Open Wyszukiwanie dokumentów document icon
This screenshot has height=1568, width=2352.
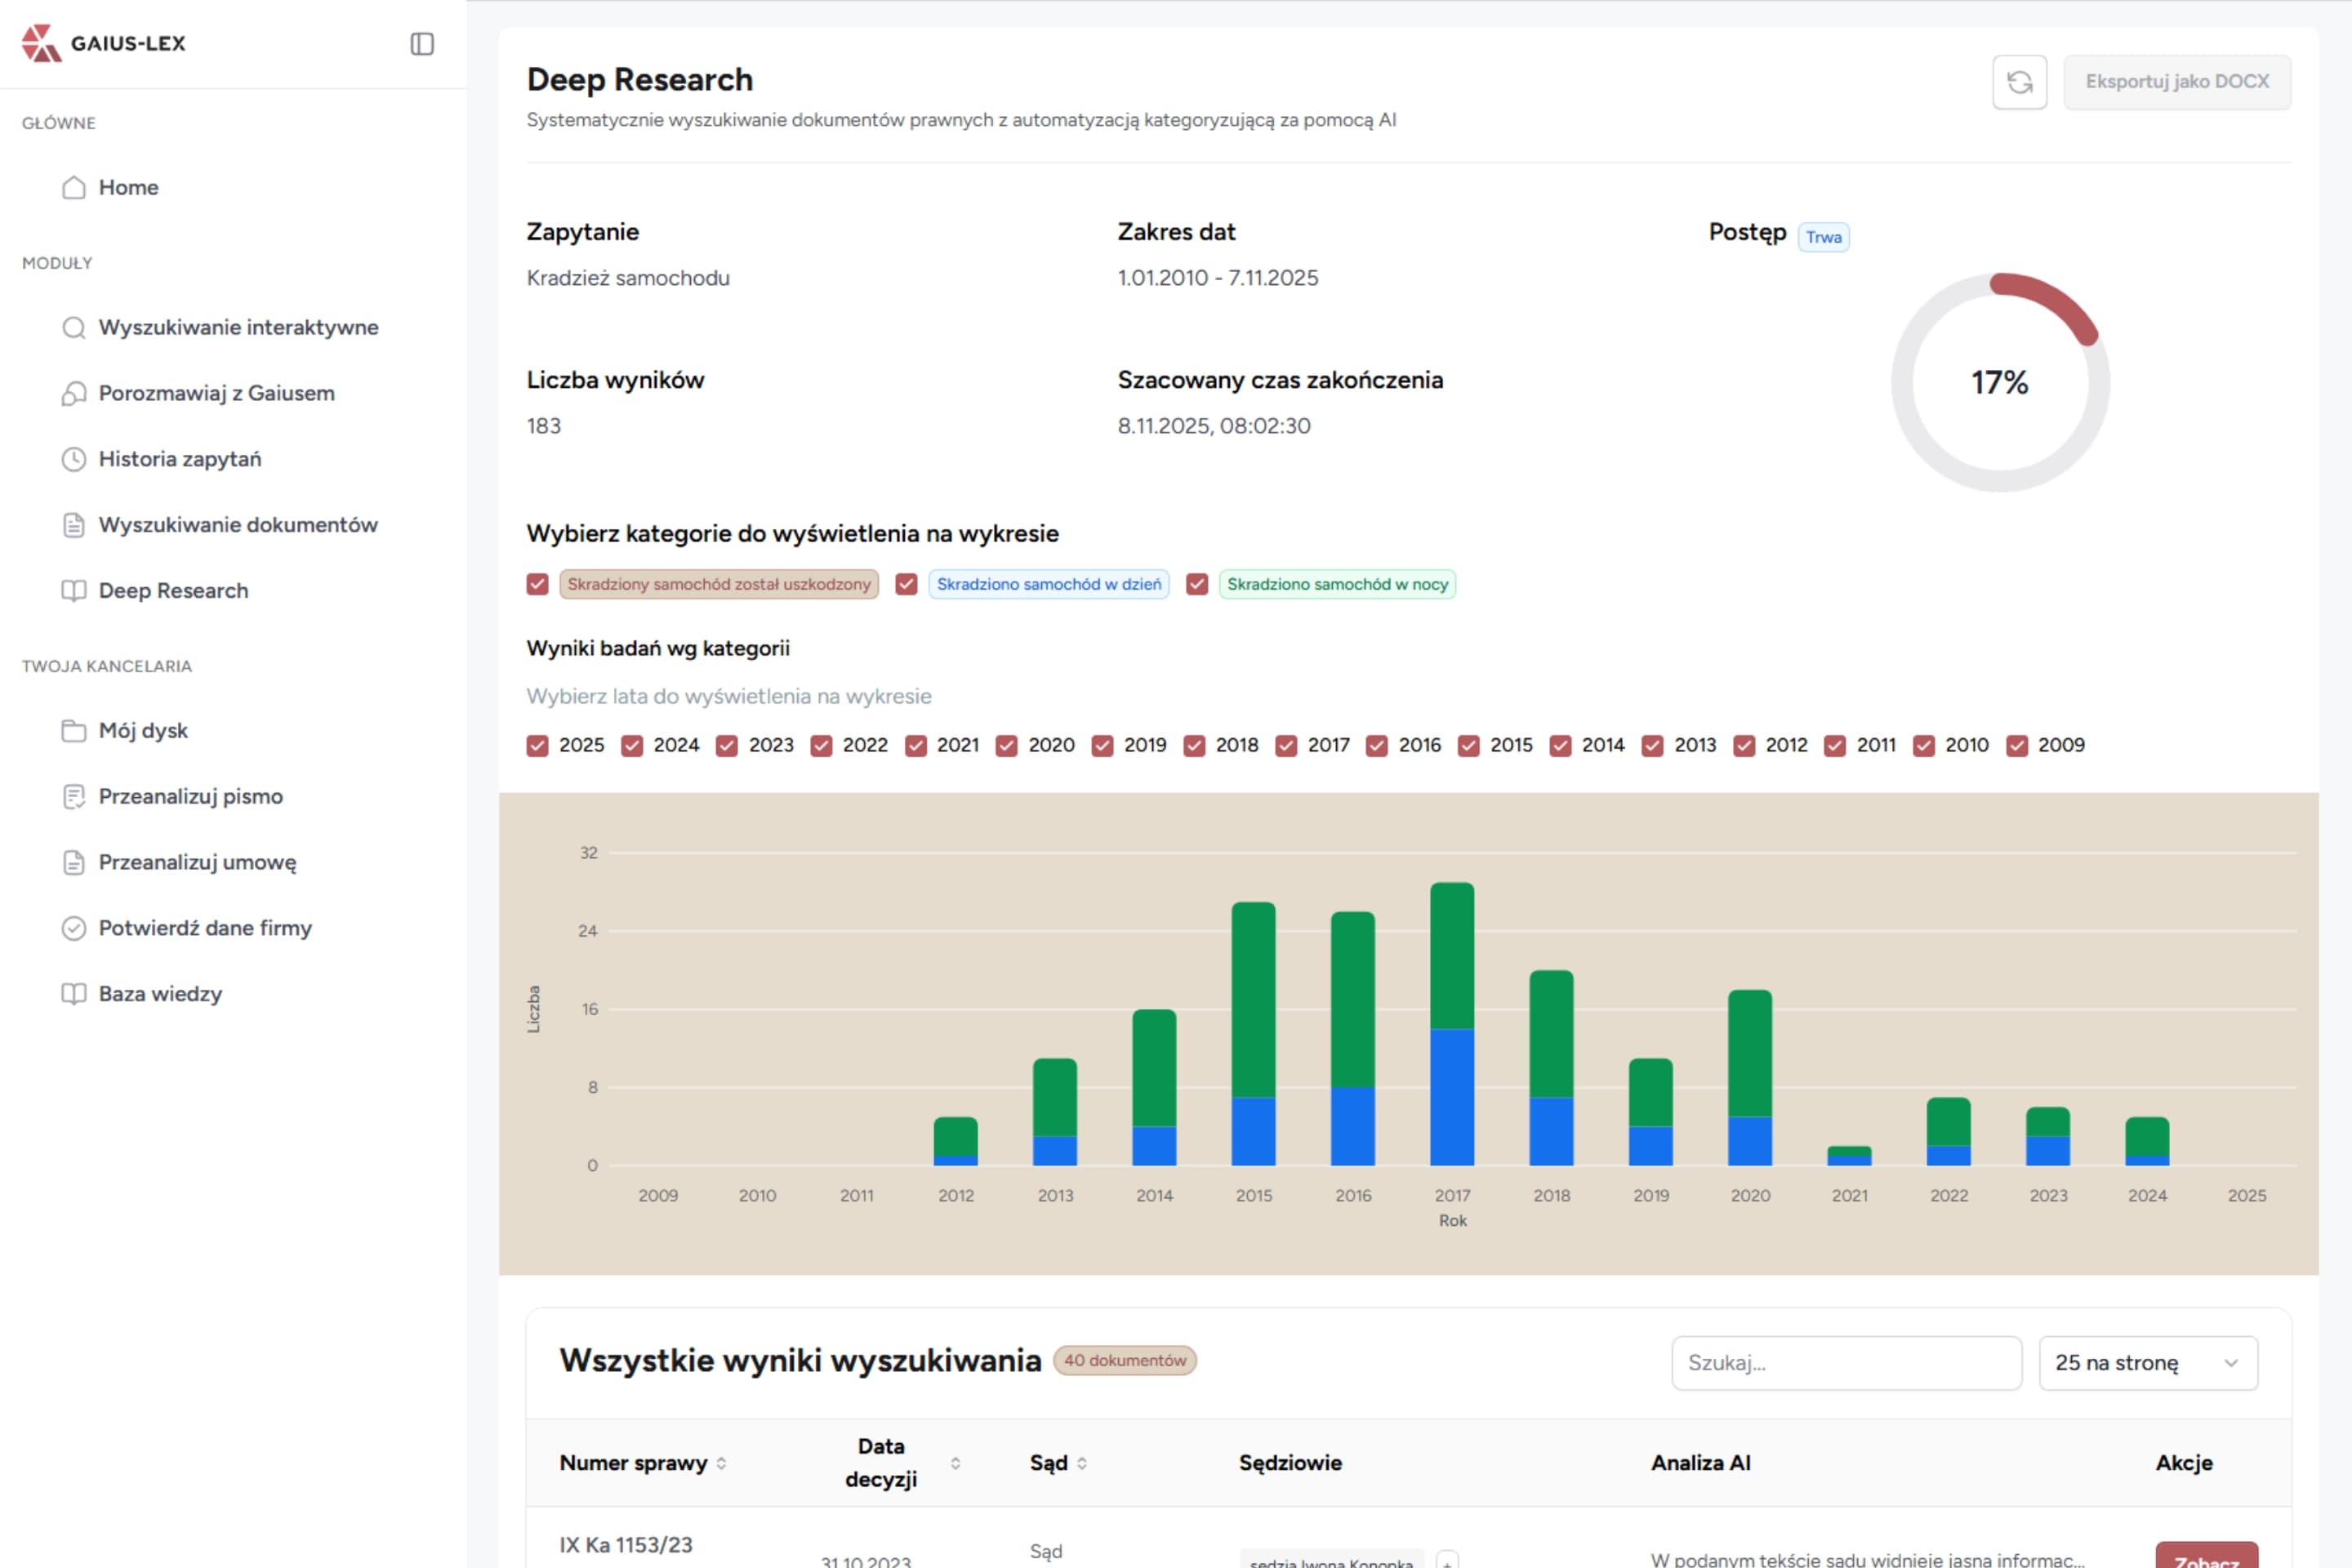(73, 524)
